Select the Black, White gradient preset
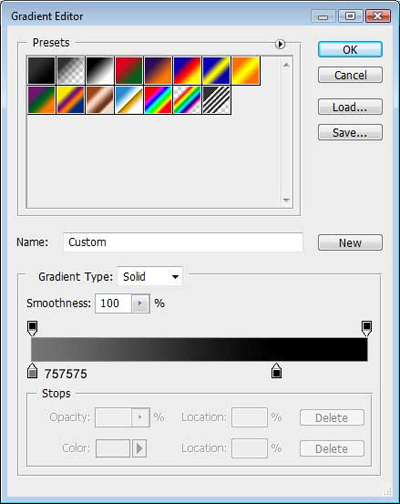 coord(100,71)
